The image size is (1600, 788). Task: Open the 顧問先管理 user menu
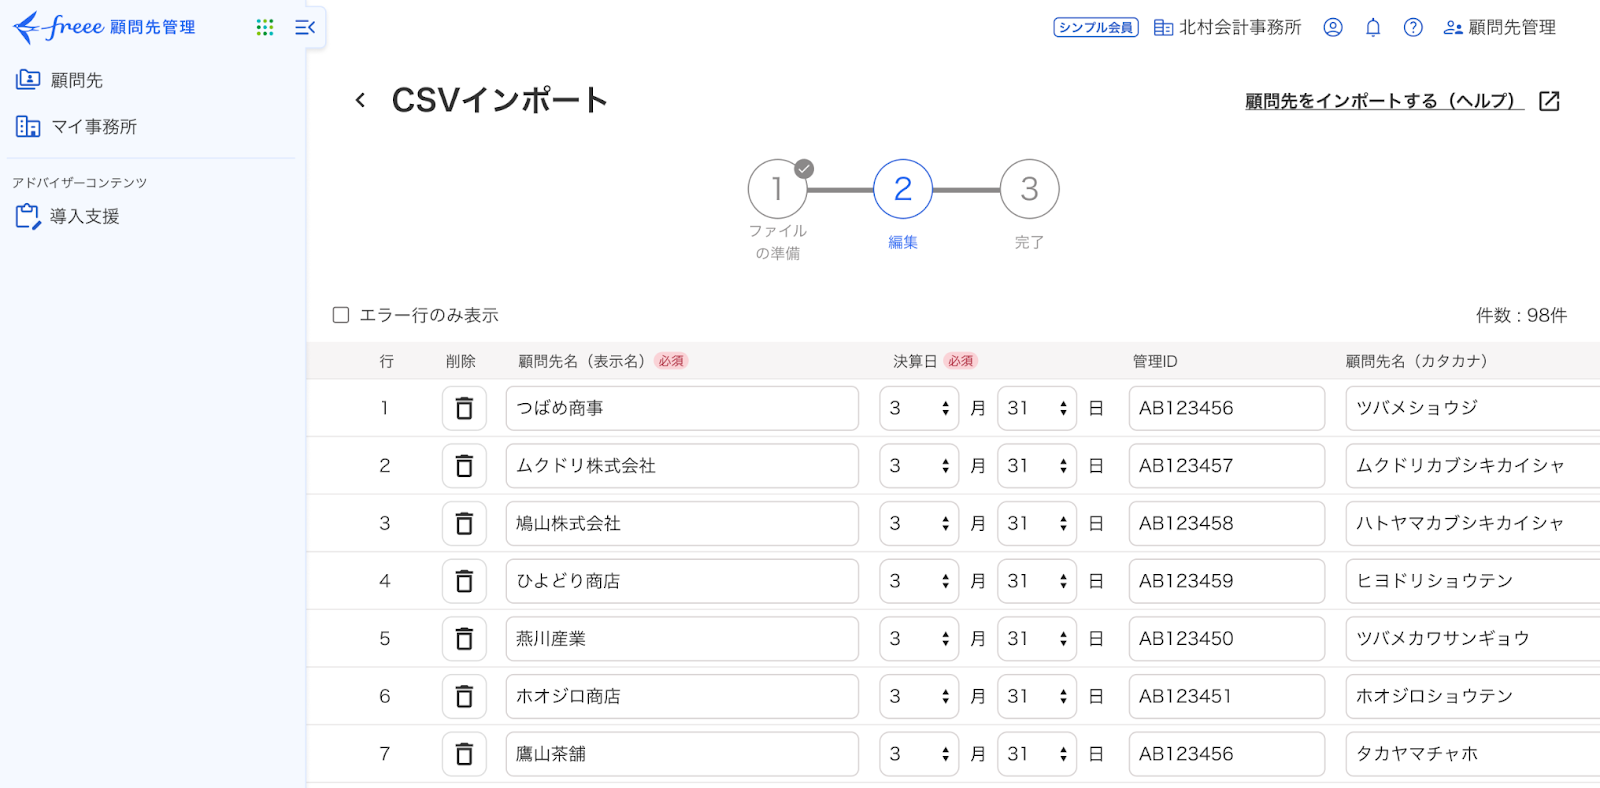(x=1500, y=28)
